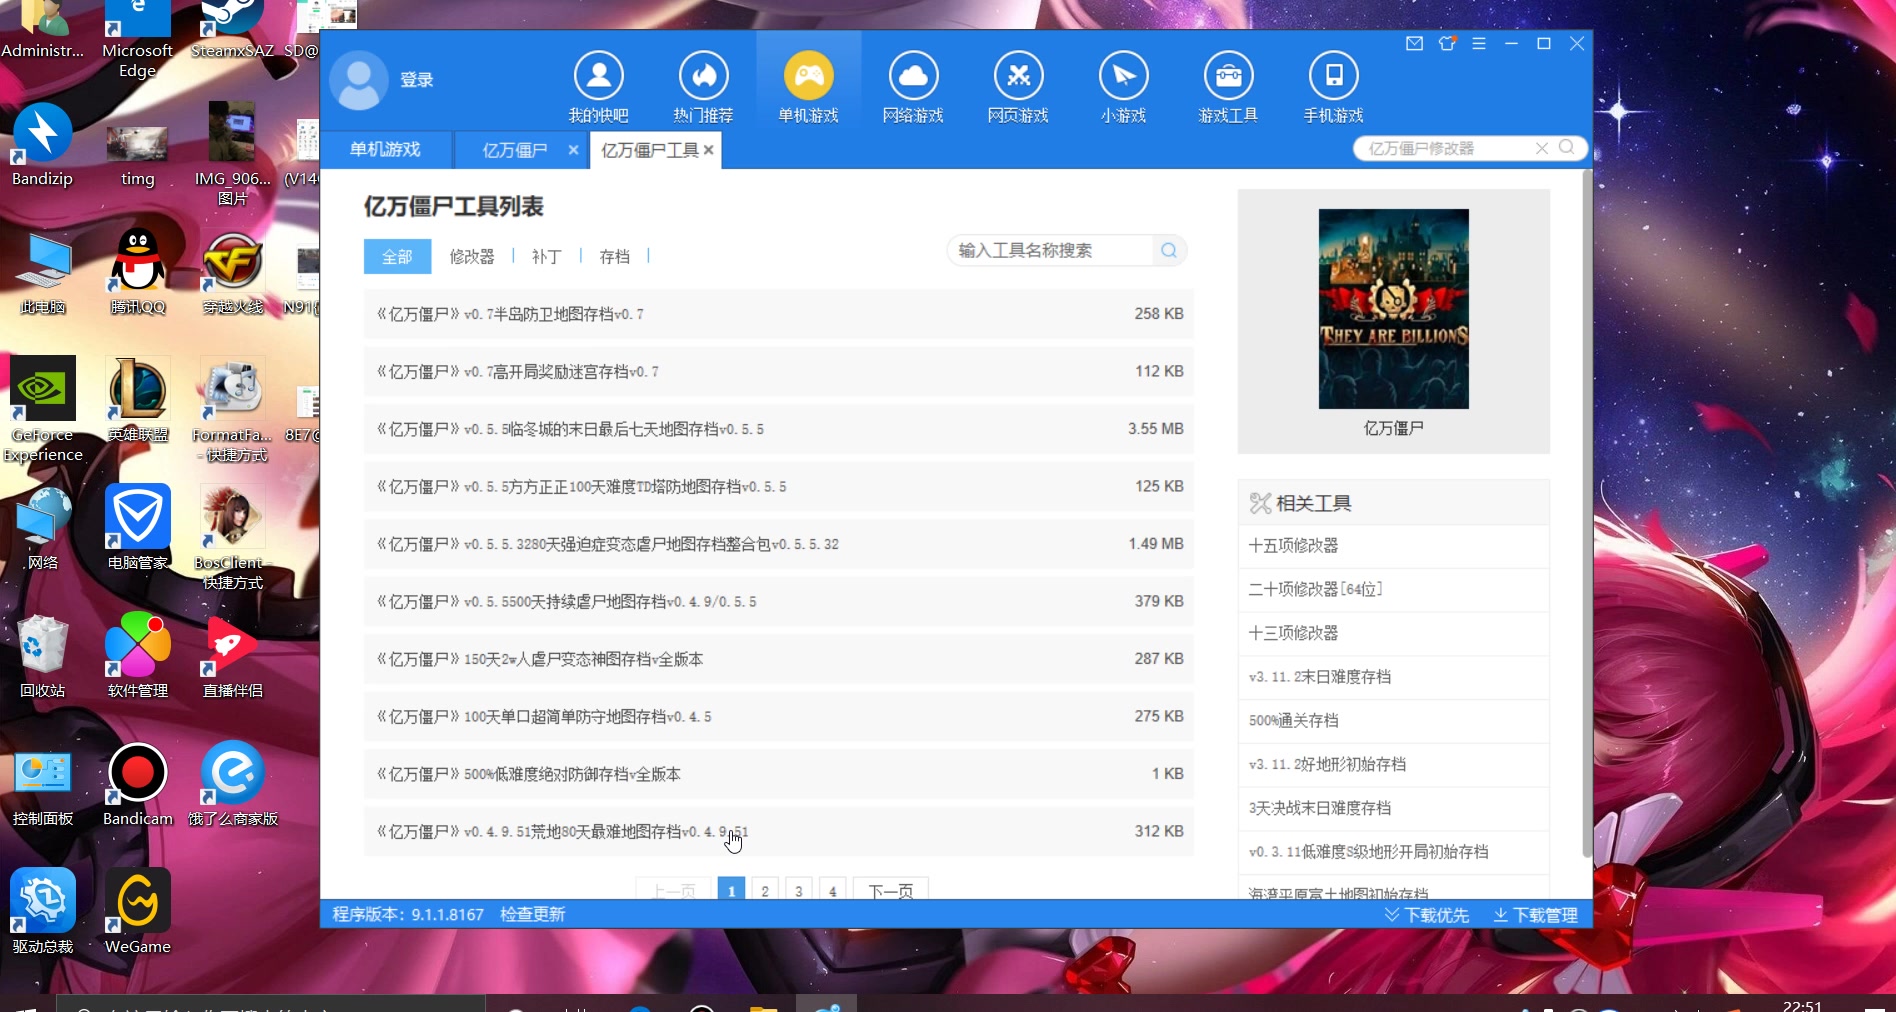Open 游戏工具 toolbox icon
The width and height of the screenshot is (1896, 1012).
click(x=1228, y=76)
